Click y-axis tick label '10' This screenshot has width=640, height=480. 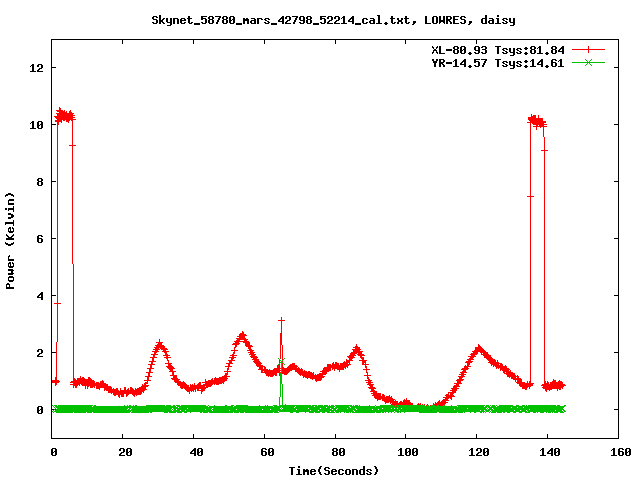click(36, 125)
